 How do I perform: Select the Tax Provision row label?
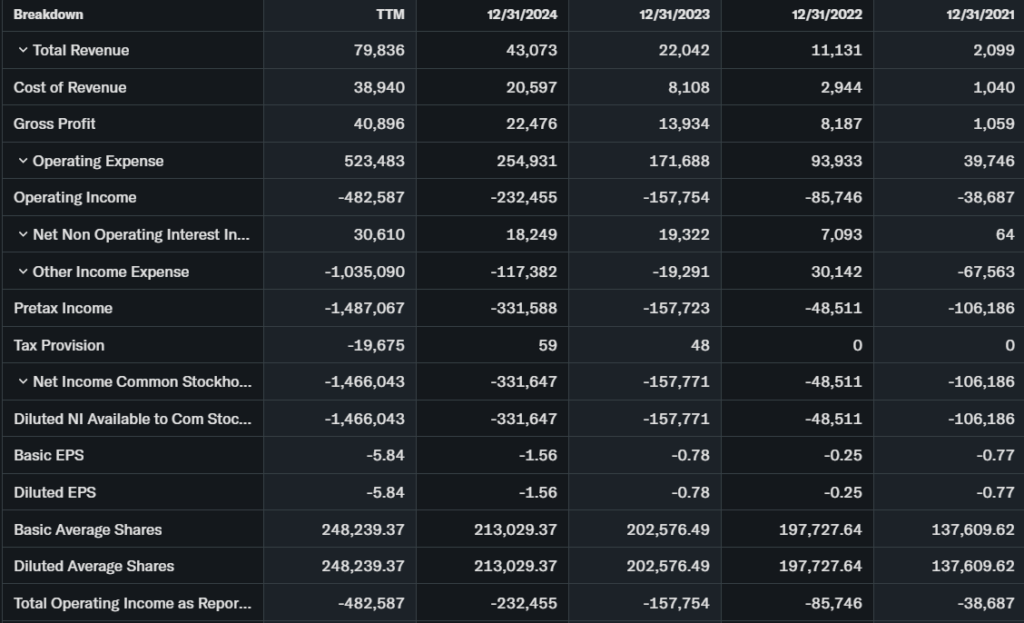pos(59,345)
